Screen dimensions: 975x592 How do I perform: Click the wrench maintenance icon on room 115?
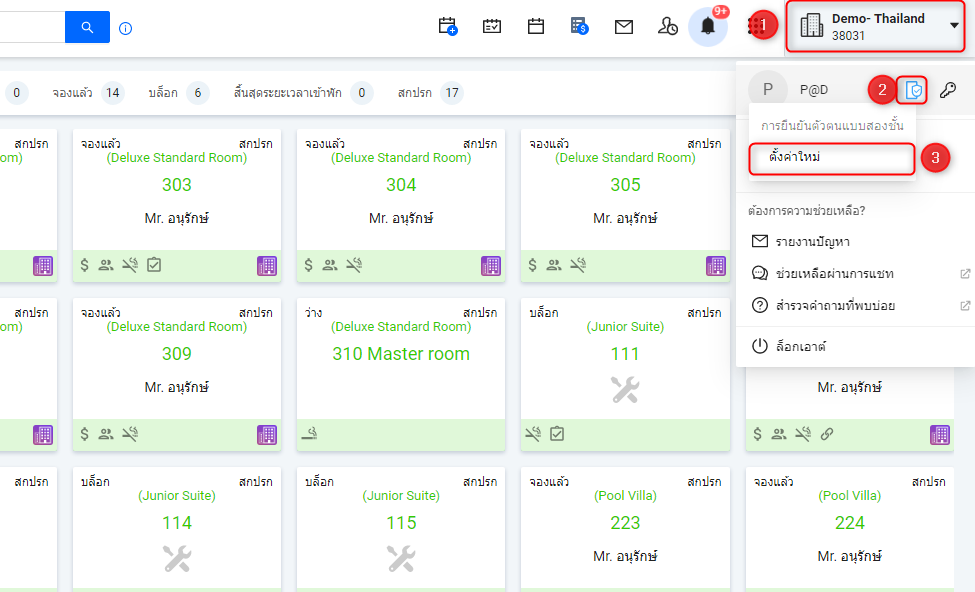click(x=401, y=559)
